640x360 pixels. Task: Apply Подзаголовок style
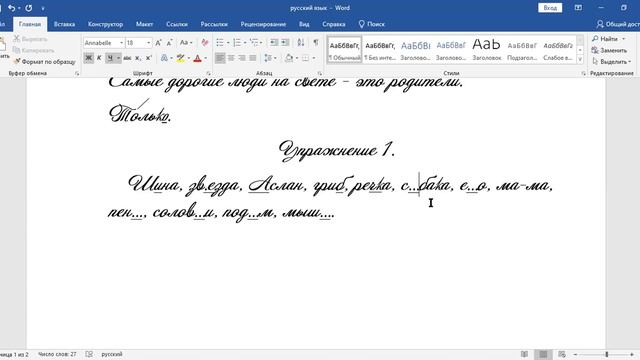tap(522, 50)
